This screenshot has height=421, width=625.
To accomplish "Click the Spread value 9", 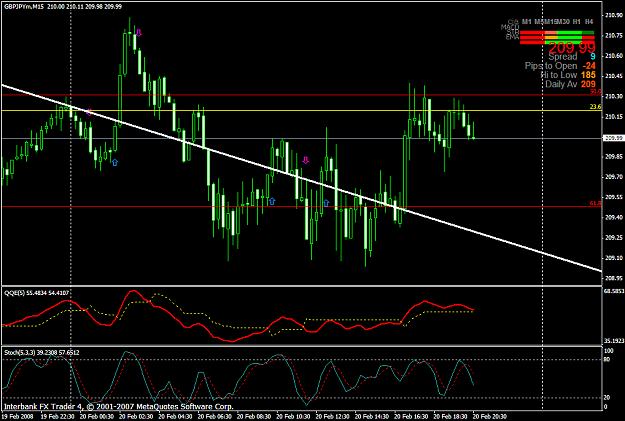I will pos(593,57).
